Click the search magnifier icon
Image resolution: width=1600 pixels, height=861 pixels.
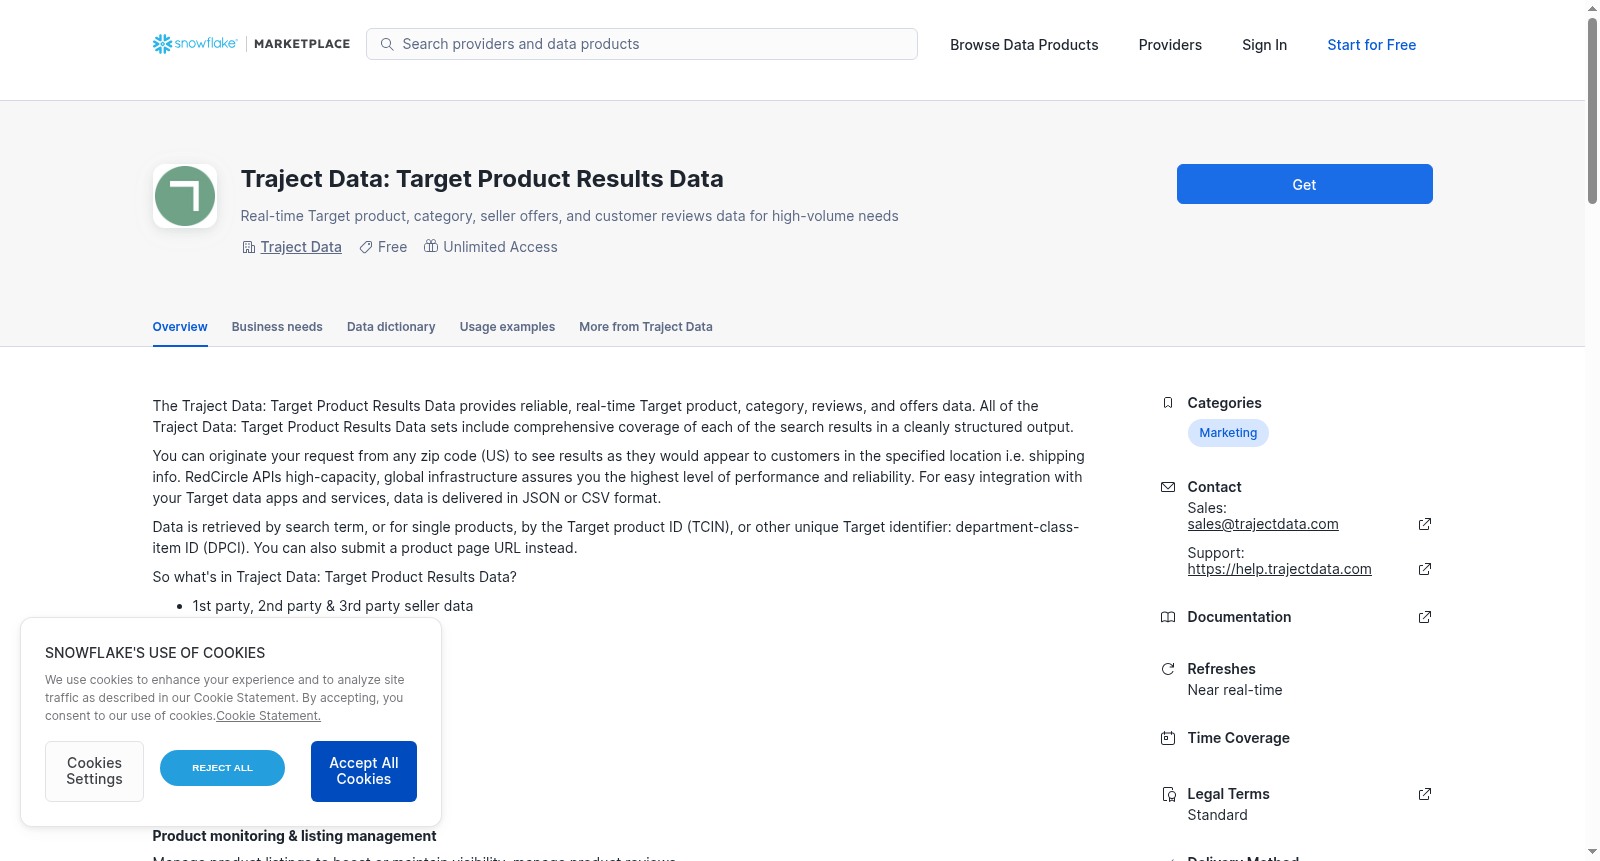[387, 44]
